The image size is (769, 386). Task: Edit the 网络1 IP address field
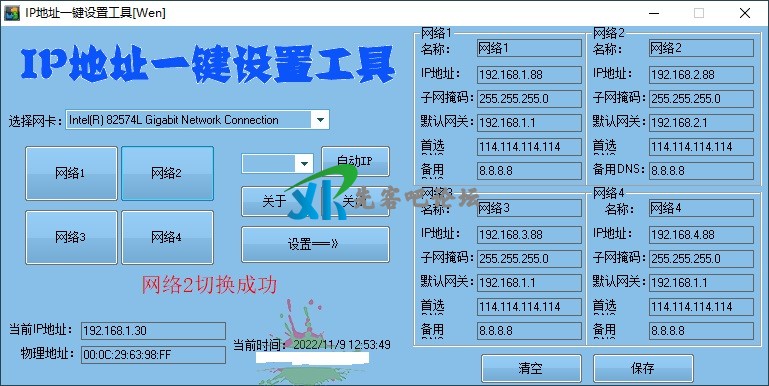coord(529,75)
